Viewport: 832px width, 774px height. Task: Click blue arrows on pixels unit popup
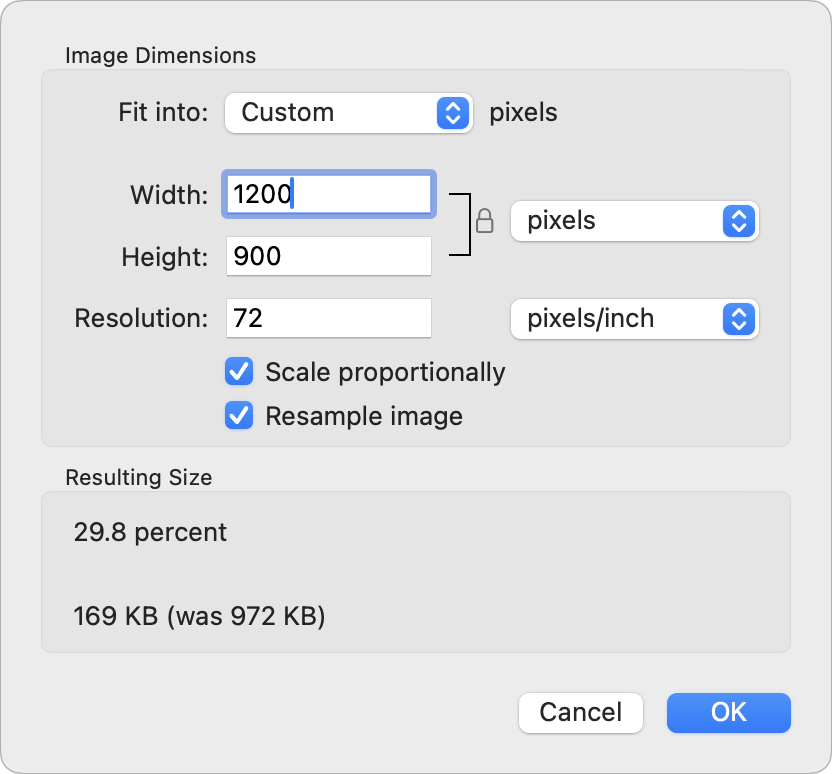[x=738, y=221]
